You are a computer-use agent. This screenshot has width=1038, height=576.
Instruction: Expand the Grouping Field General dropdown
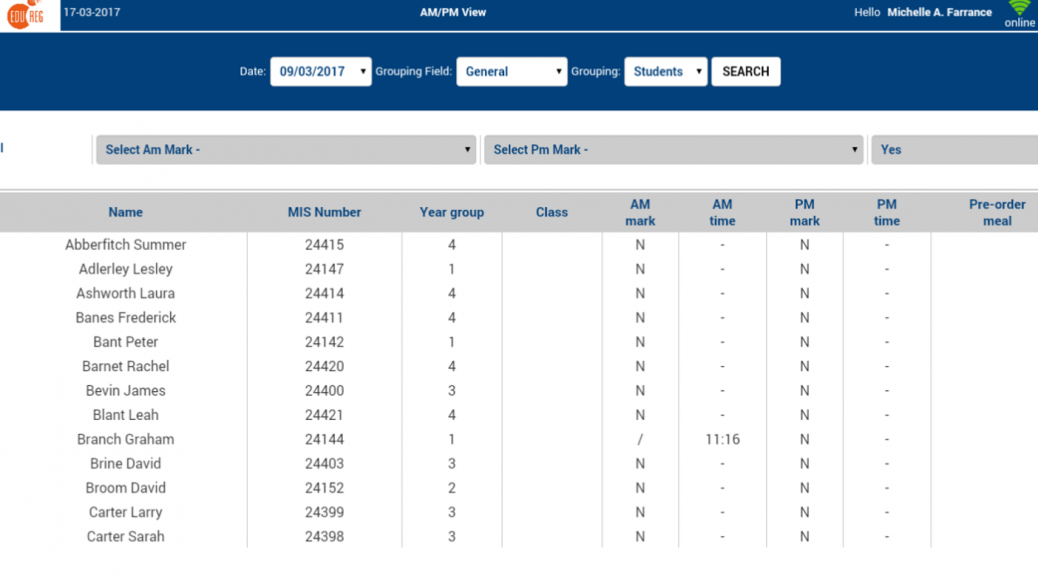pos(512,72)
